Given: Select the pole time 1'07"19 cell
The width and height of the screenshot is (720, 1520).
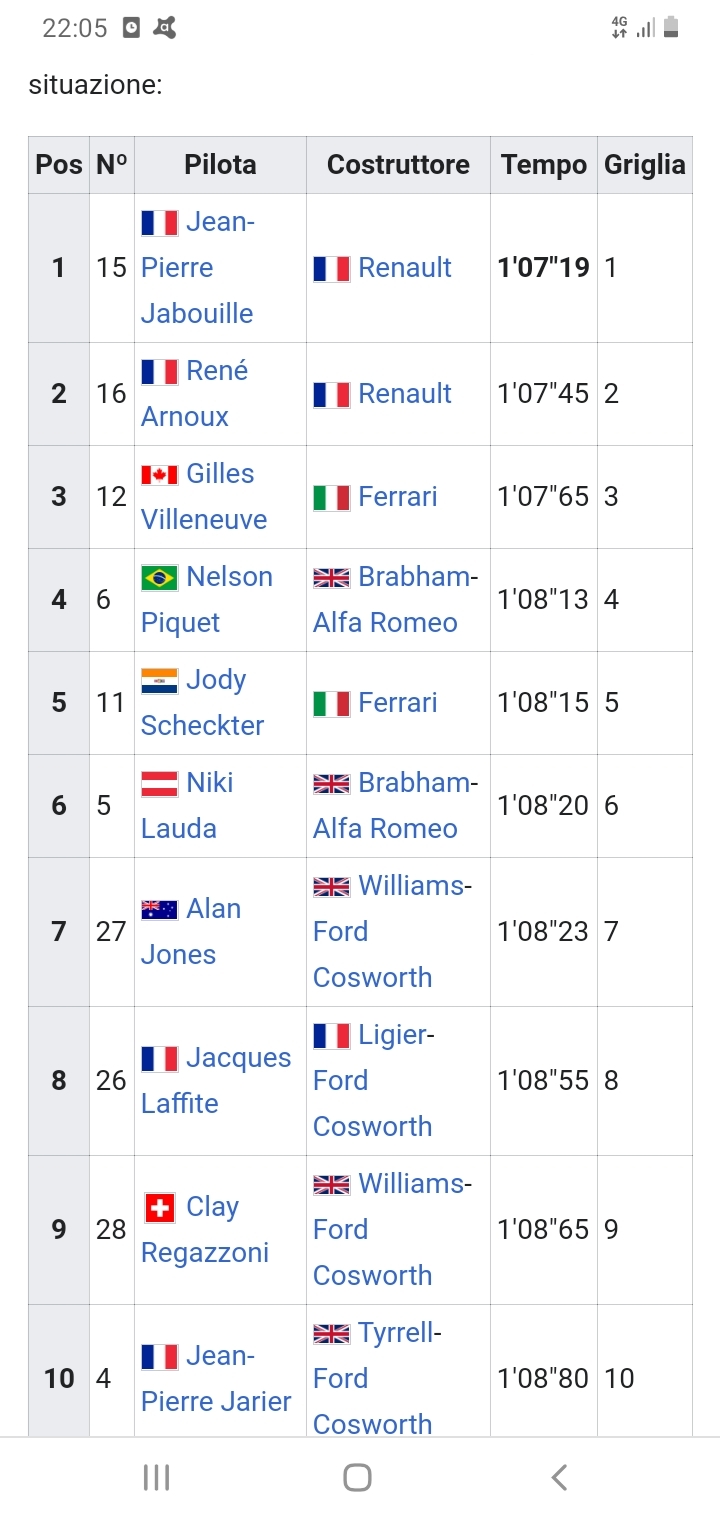Looking at the screenshot, I should pos(543,268).
